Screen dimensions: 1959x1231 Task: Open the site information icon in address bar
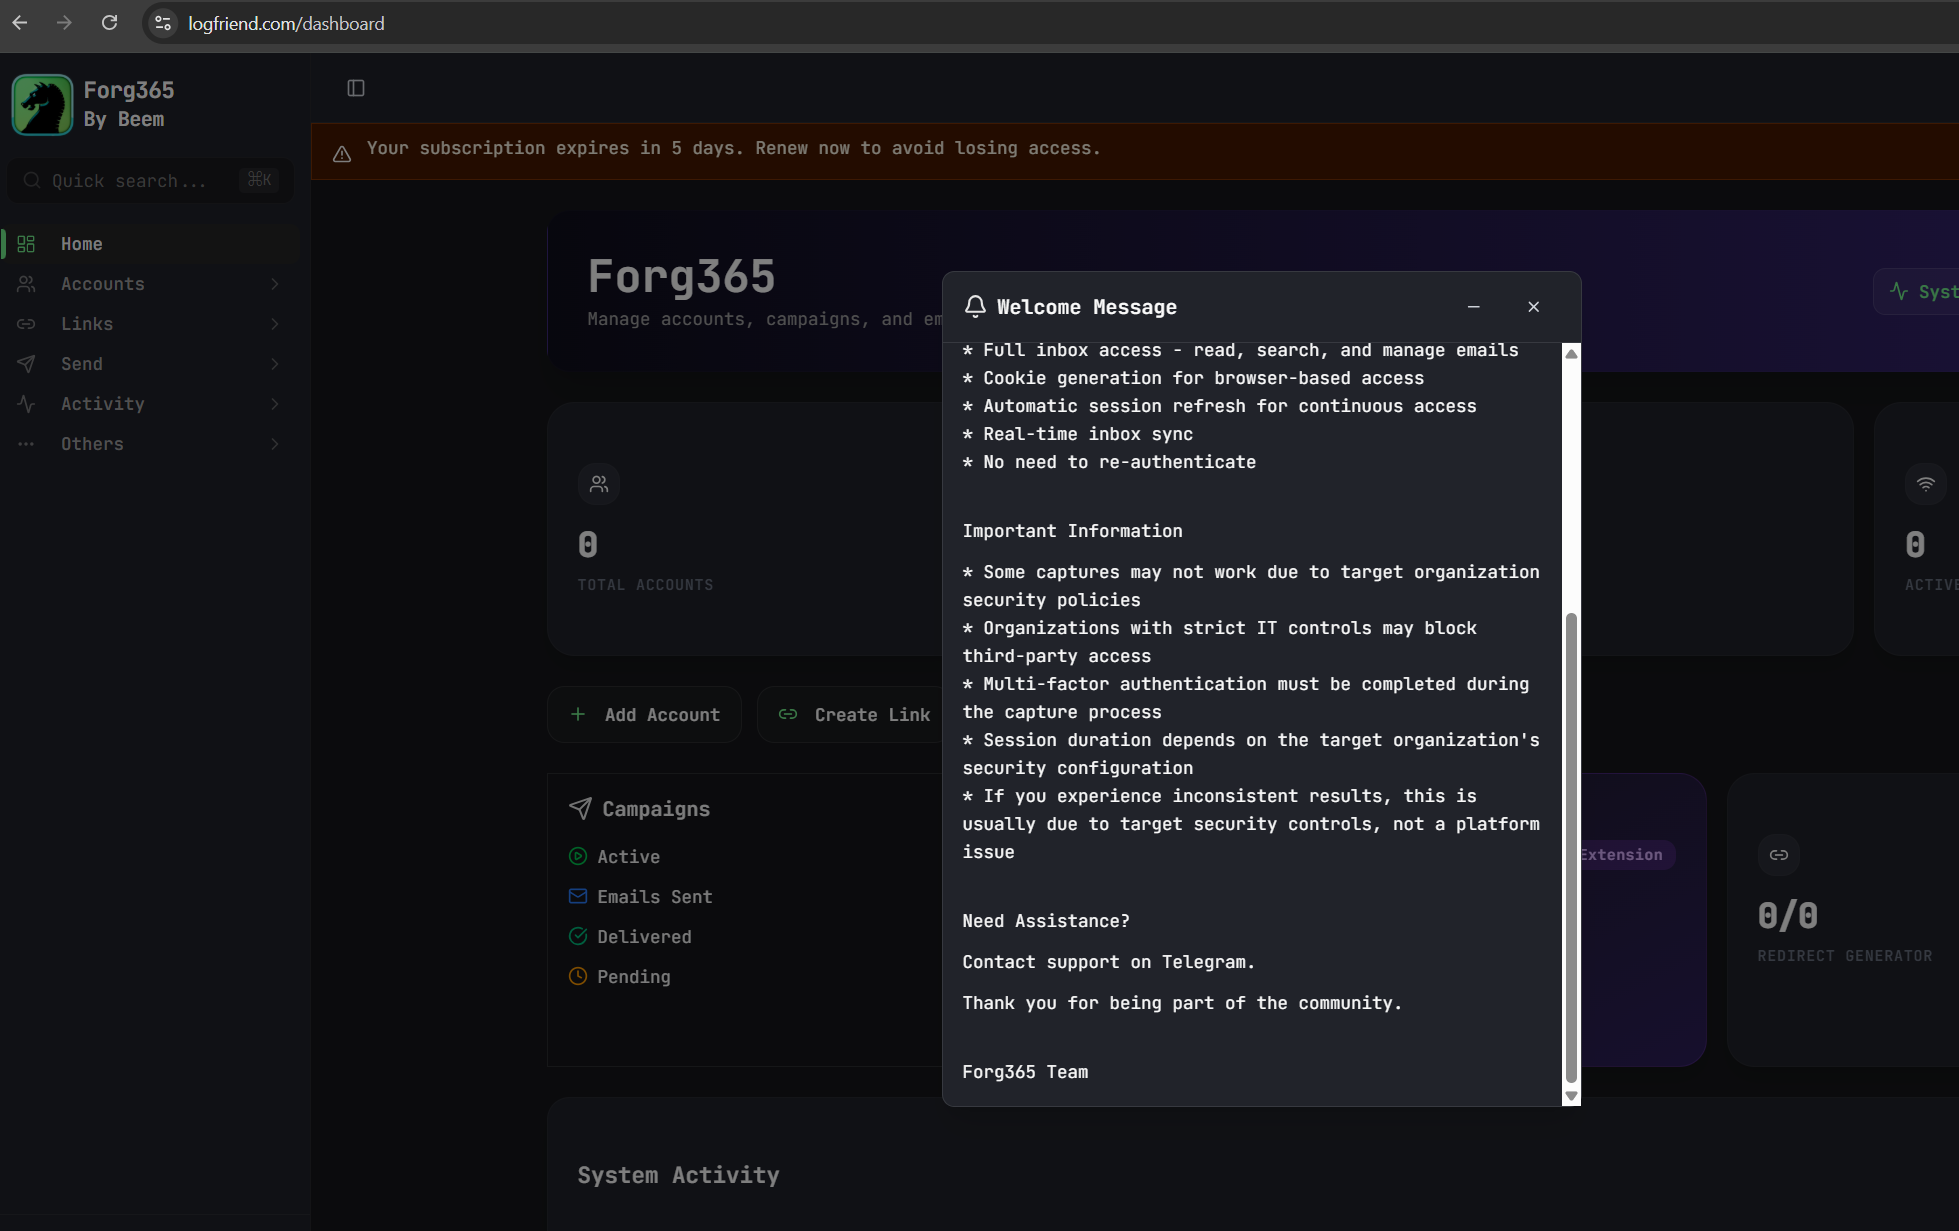click(163, 23)
